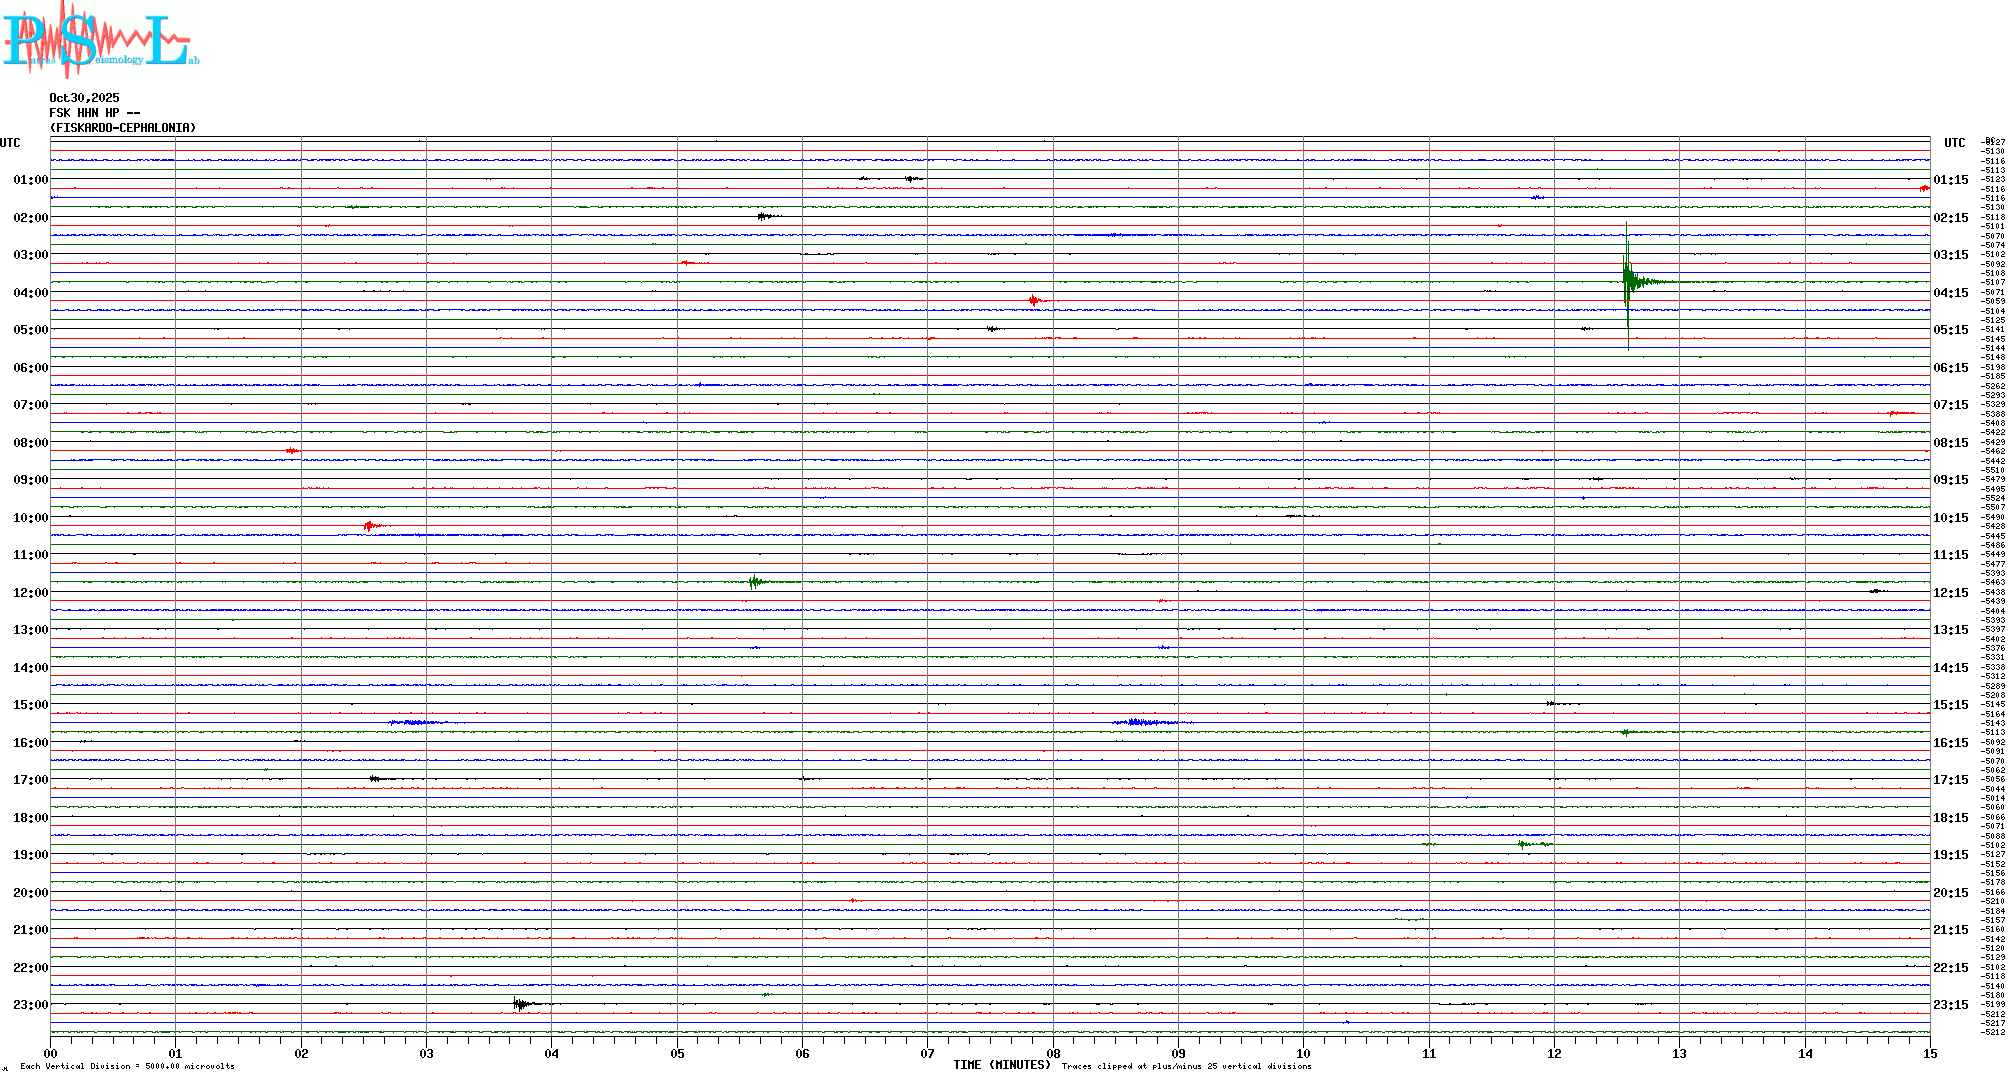
Task: Click the green event near 12:00 row
Action: tap(755, 582)
